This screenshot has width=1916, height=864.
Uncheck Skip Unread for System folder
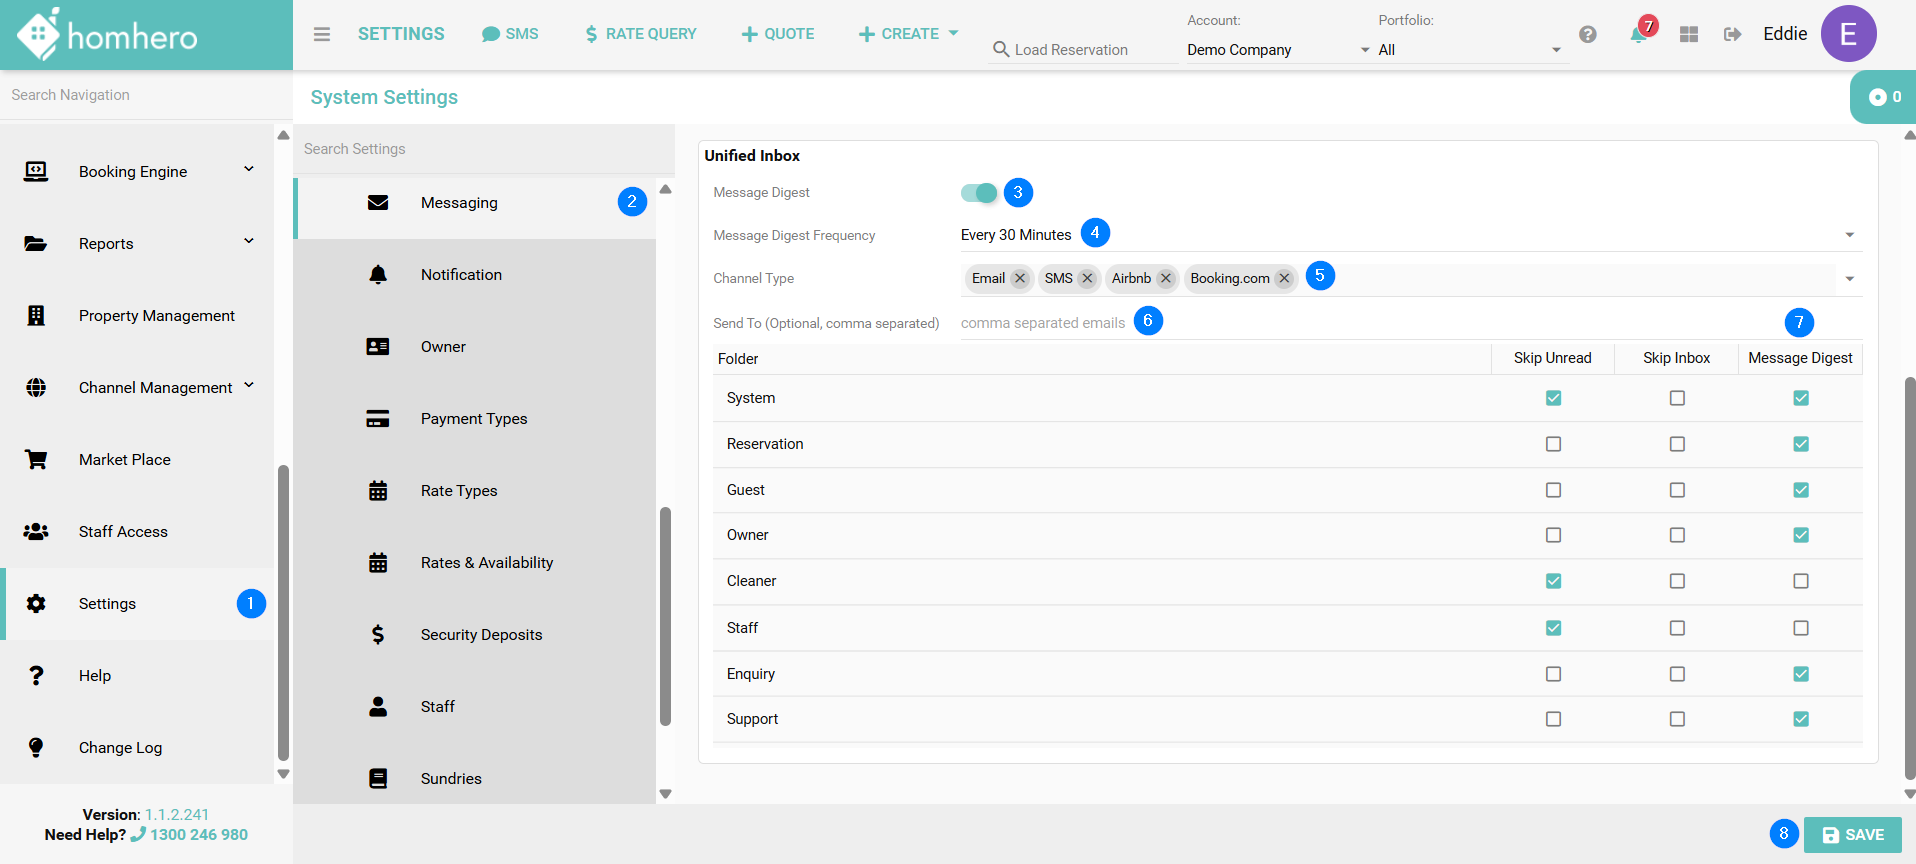(x=1553, y=398)
